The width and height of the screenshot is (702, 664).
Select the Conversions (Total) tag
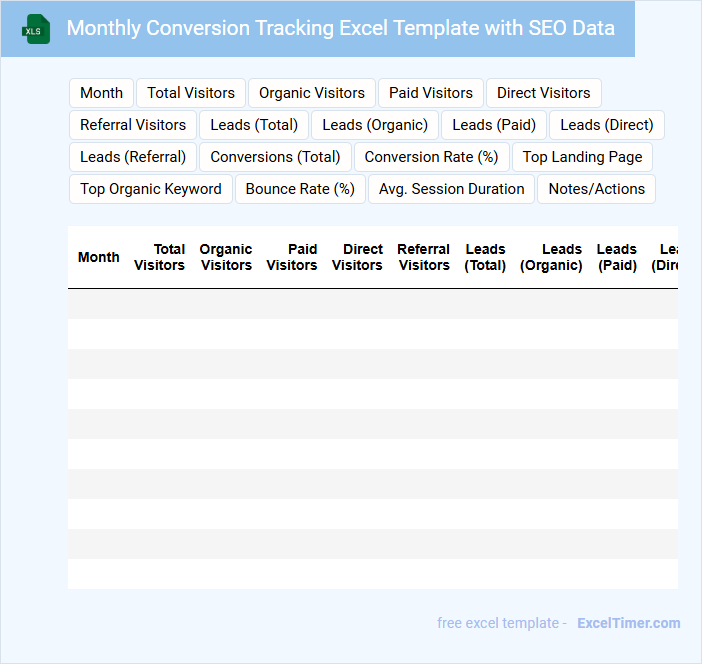[275, 157]
